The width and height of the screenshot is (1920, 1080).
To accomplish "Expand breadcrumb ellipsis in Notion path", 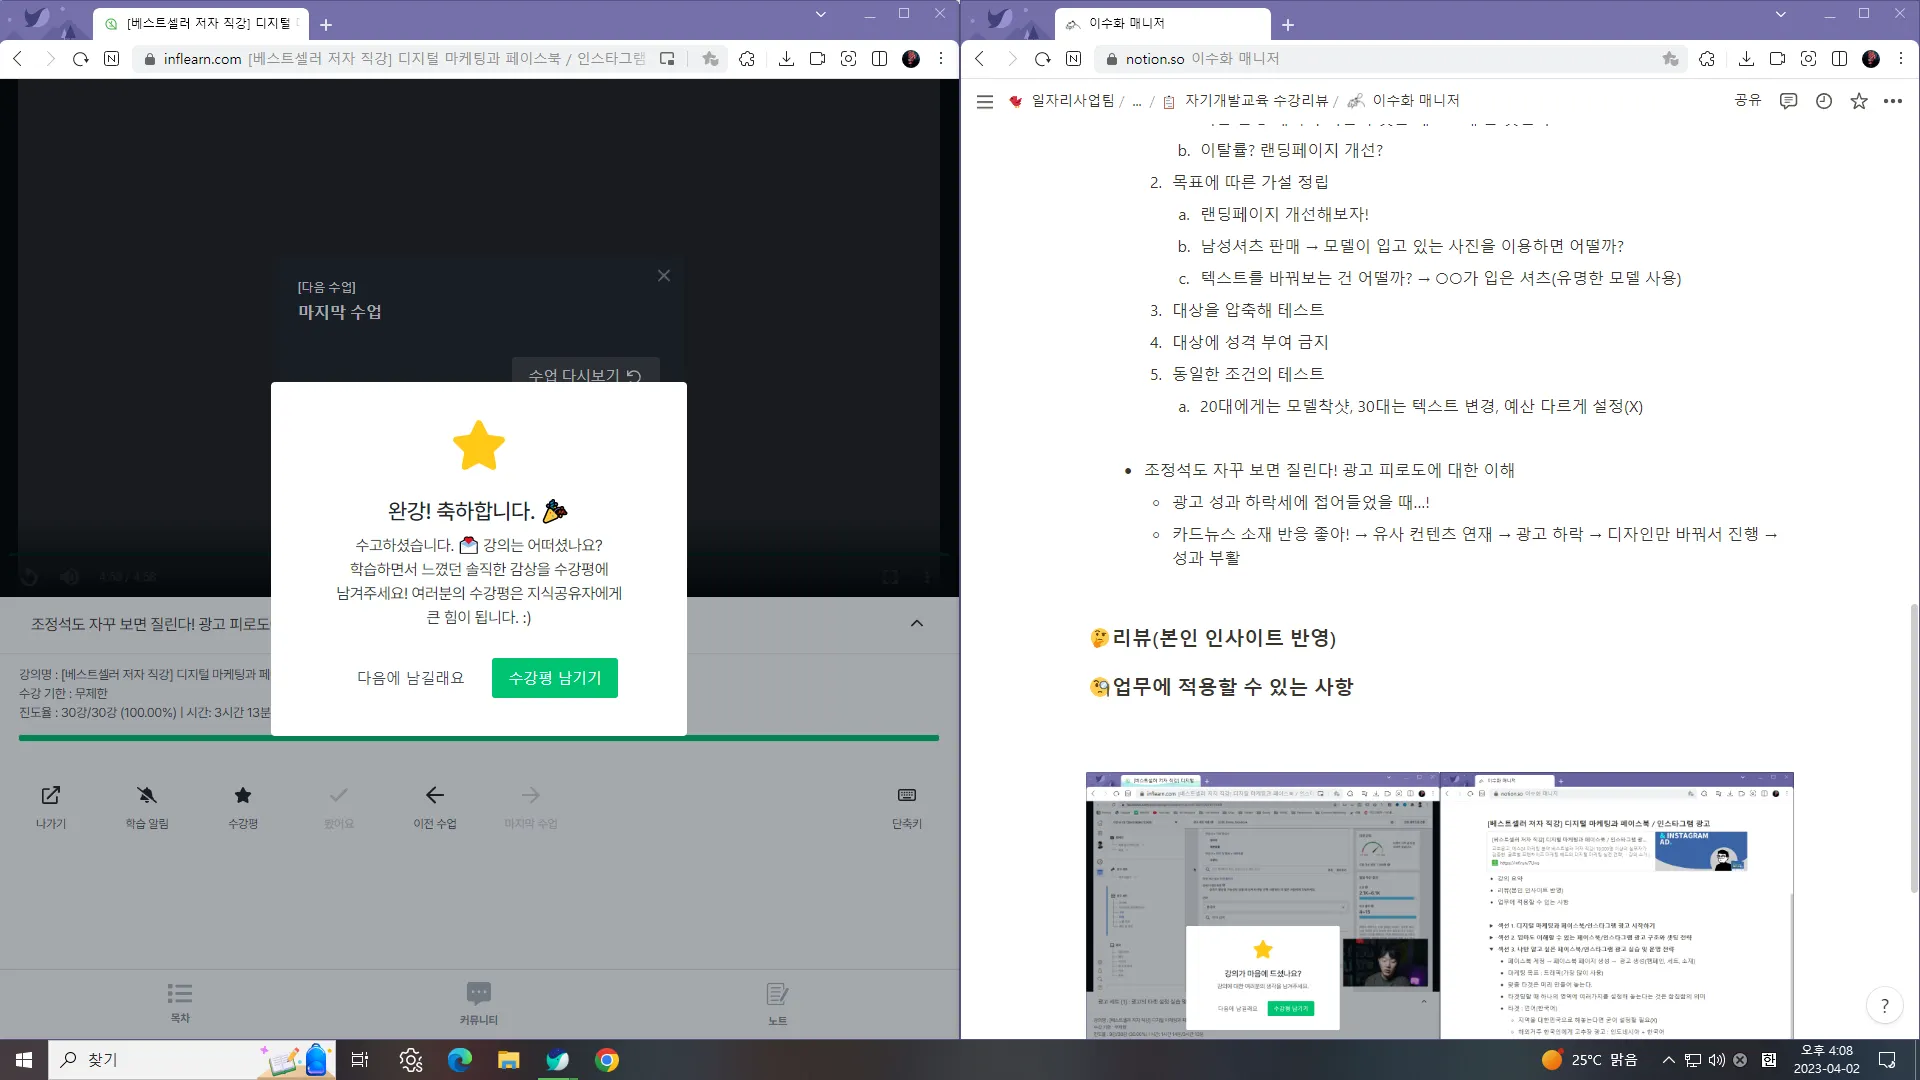I will pos(1137,101).
